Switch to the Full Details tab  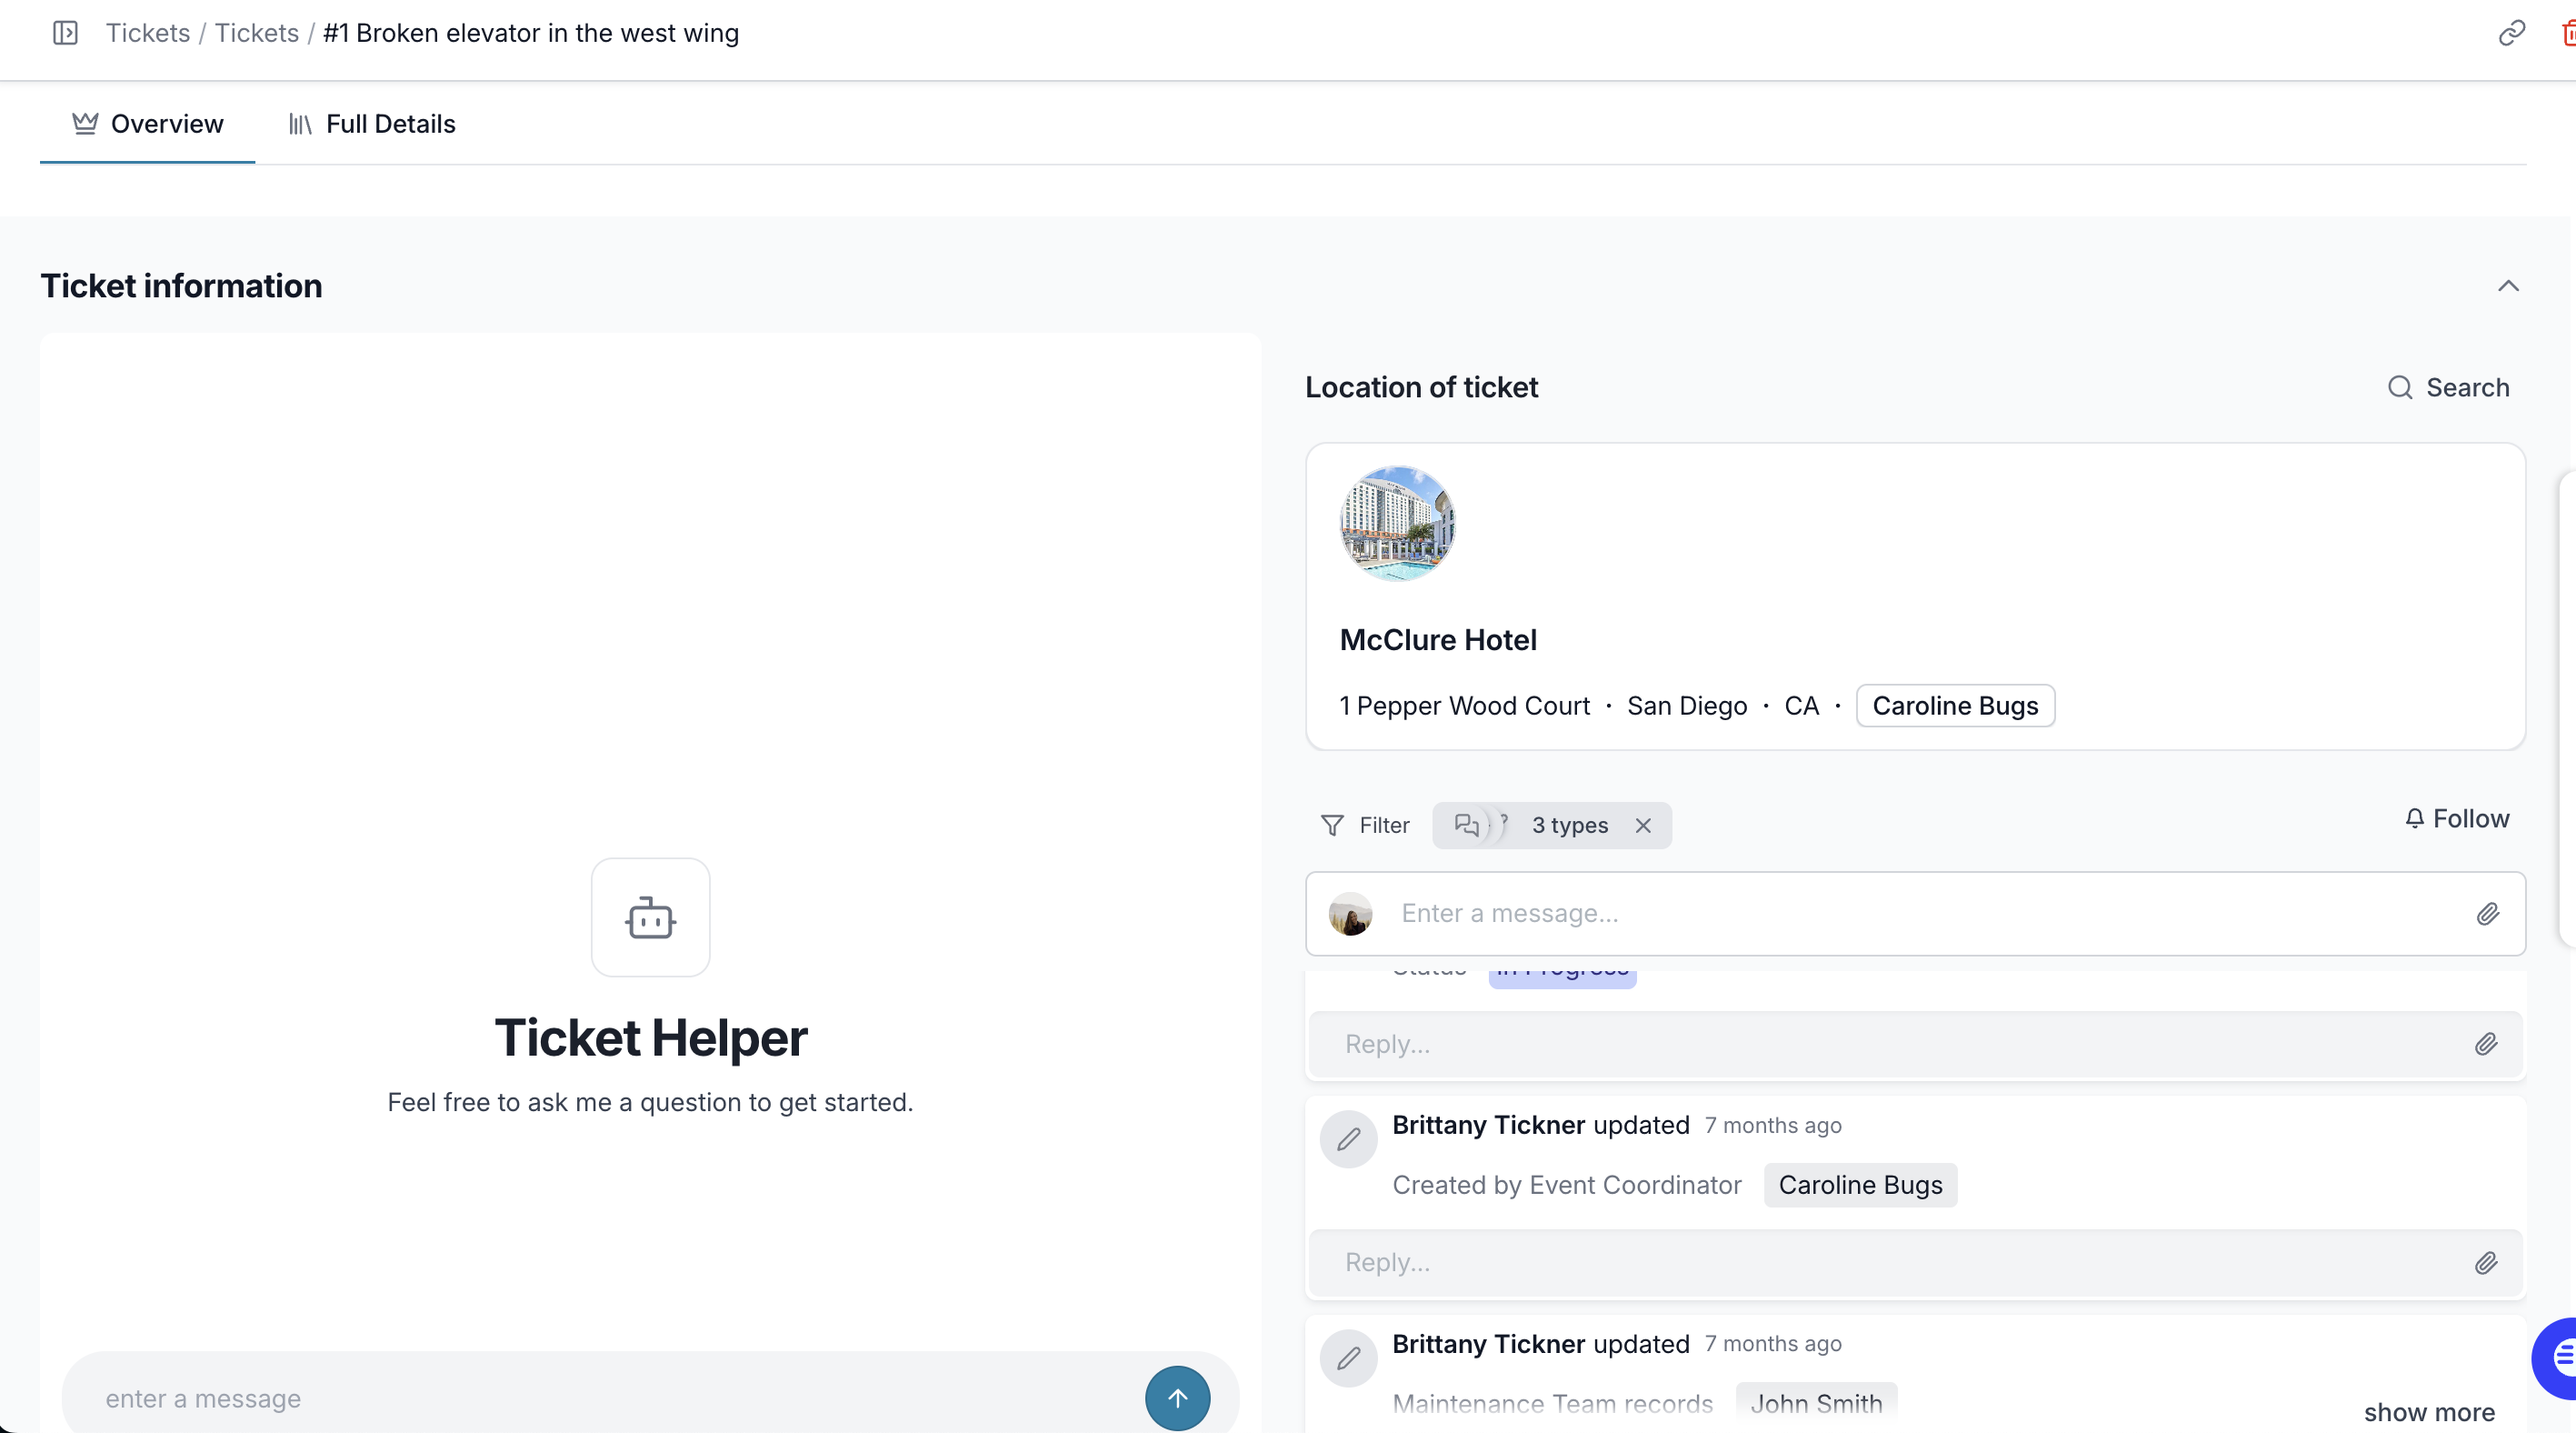pos(372,124)
